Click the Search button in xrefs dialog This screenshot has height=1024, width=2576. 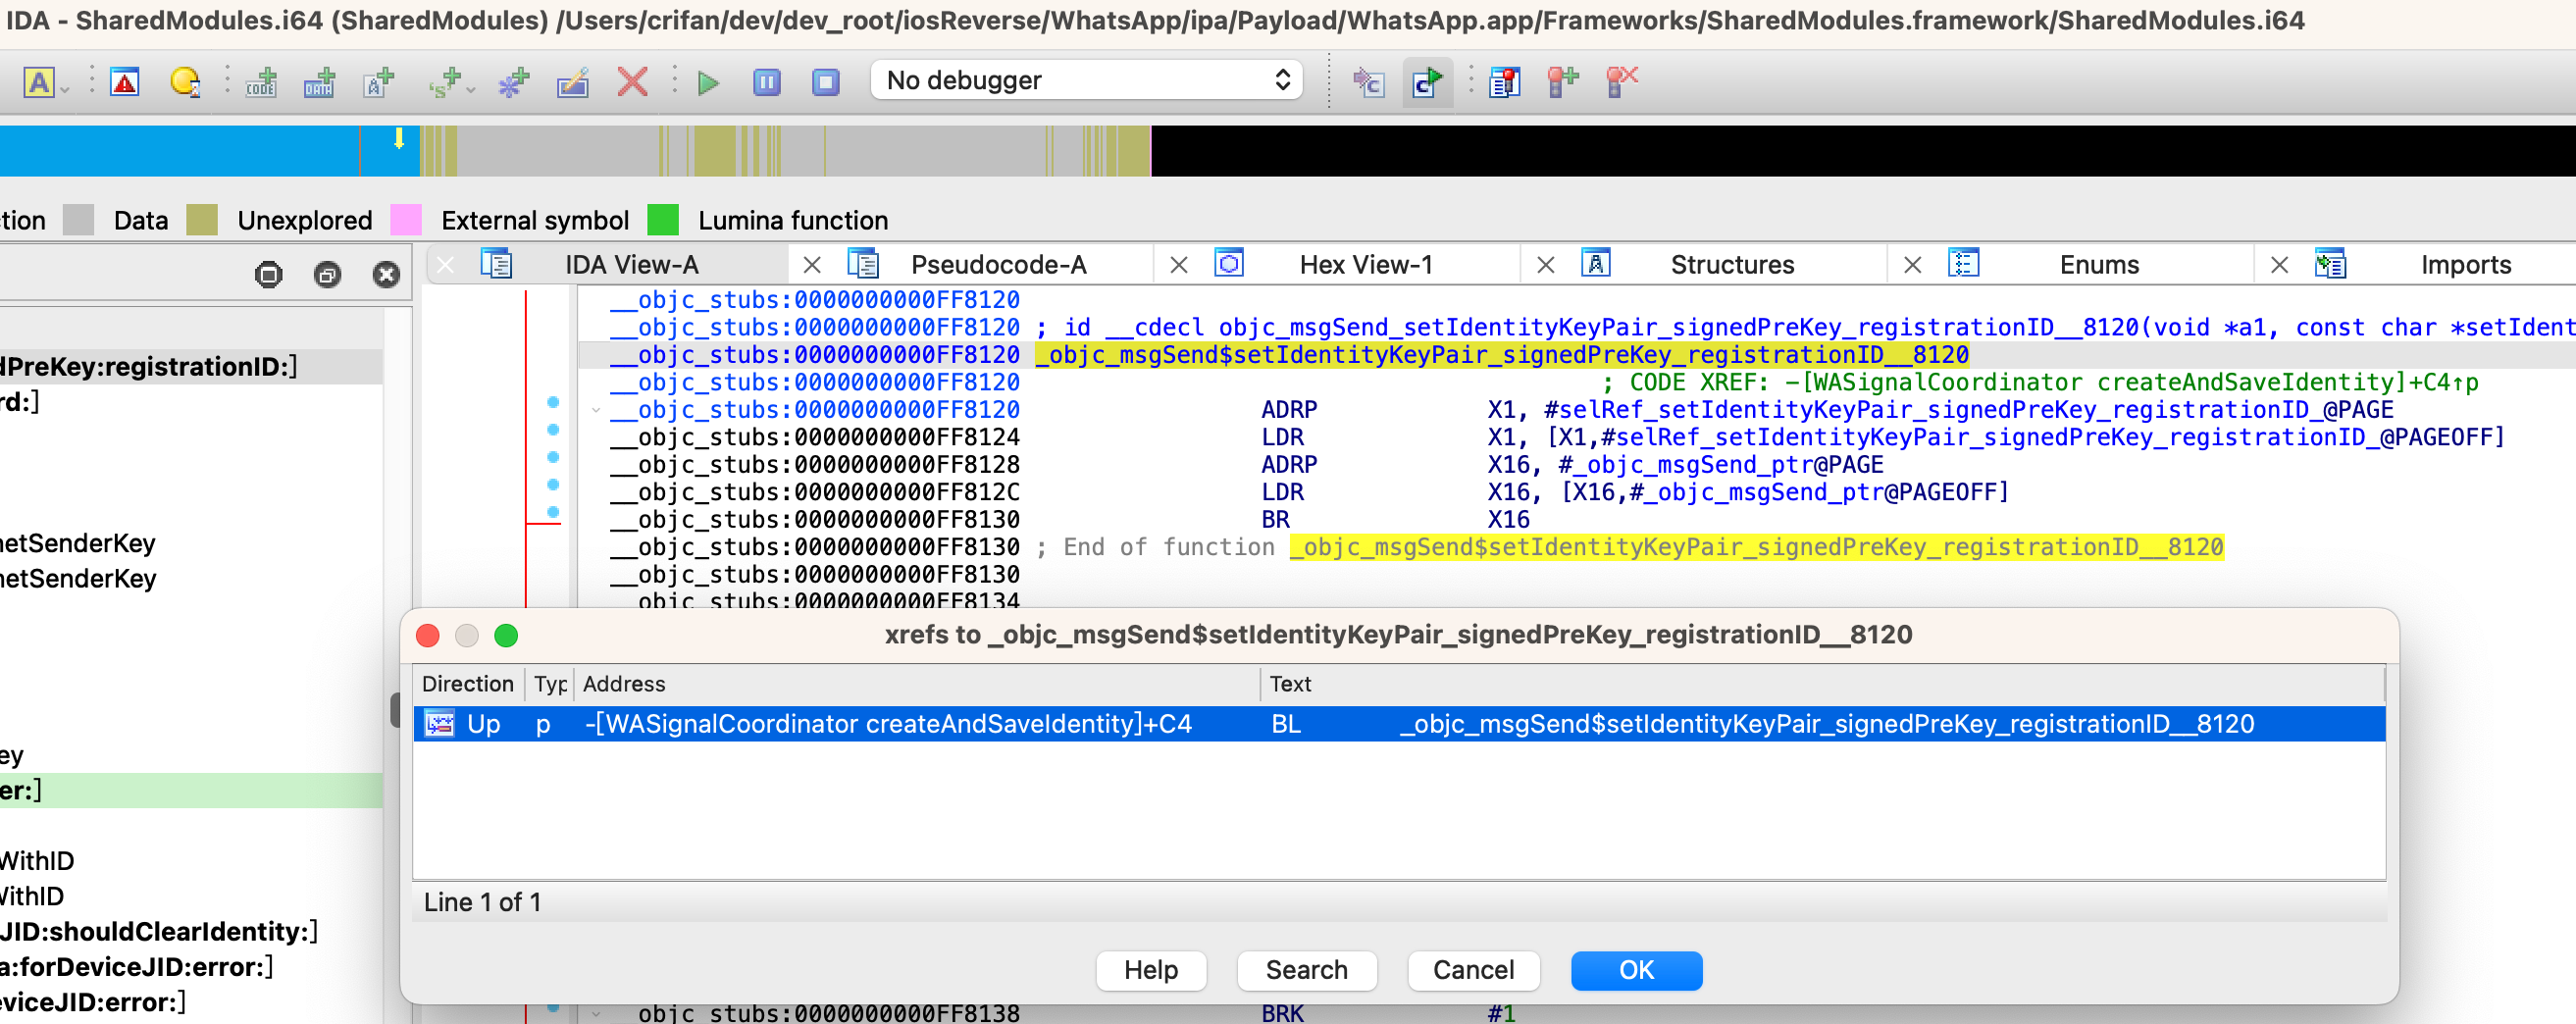click(x=1306, y=970)
